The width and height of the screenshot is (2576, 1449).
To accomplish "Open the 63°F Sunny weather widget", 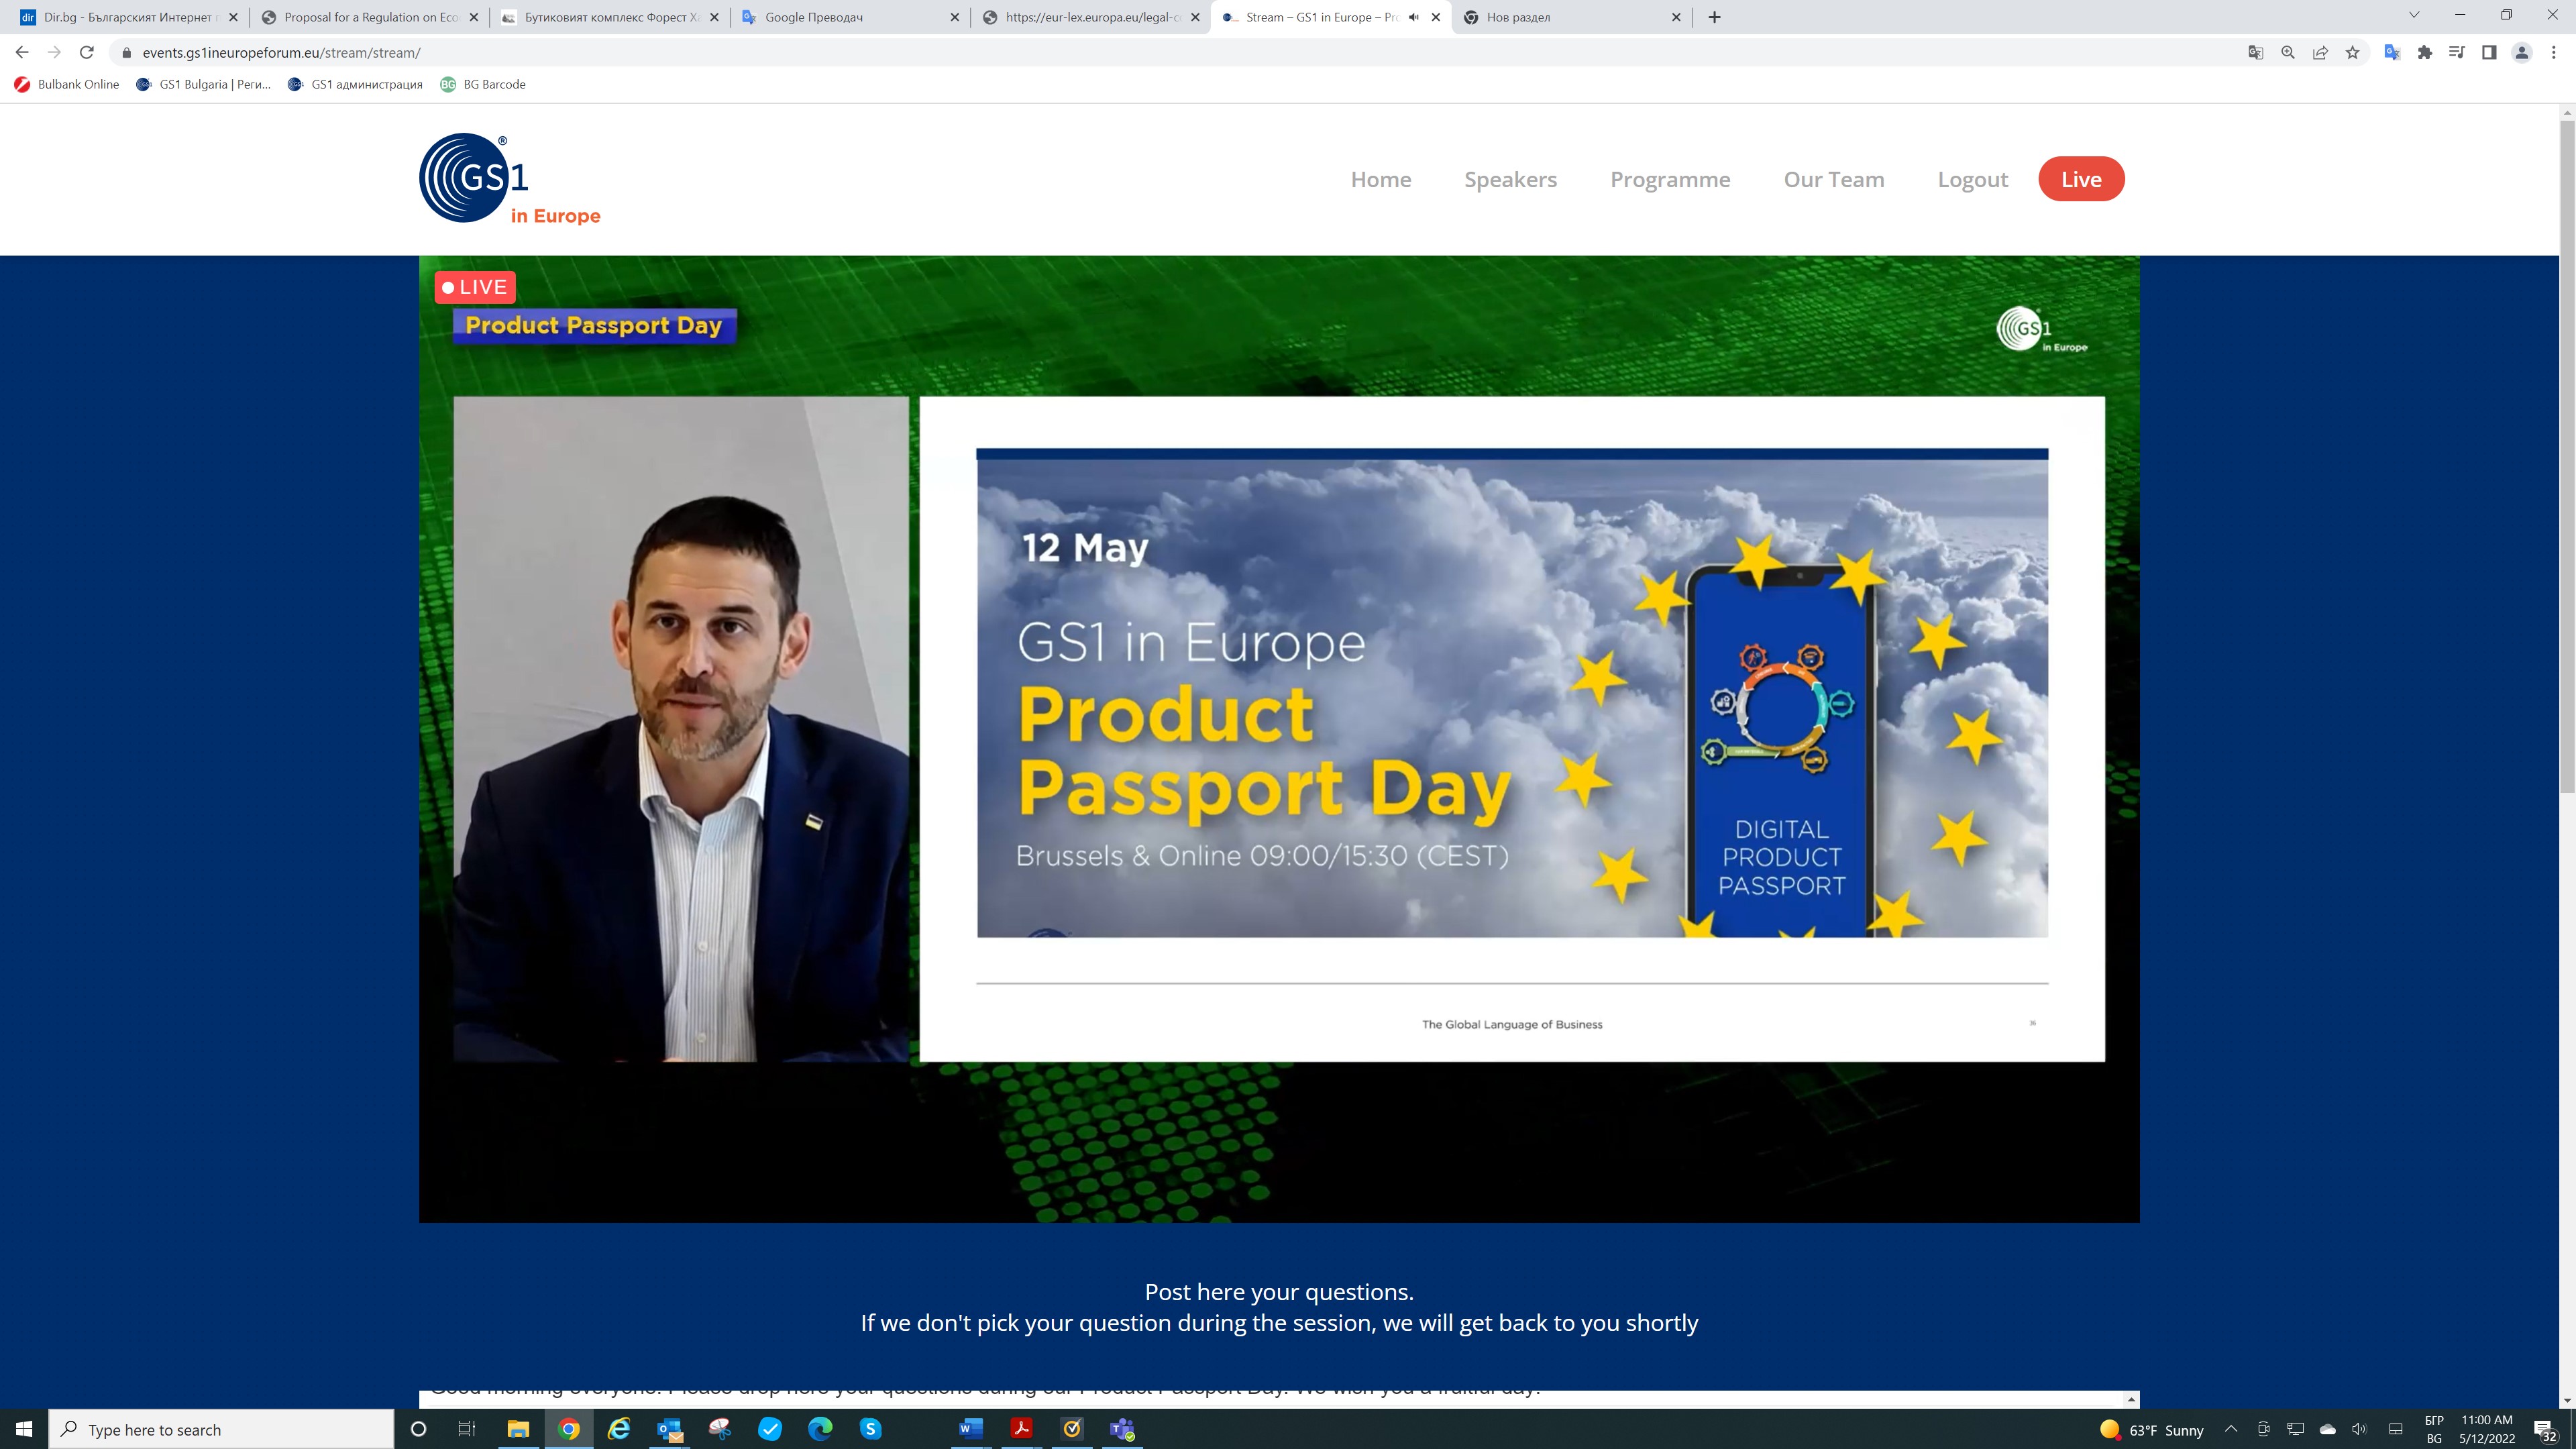I will (2152, 1430).
